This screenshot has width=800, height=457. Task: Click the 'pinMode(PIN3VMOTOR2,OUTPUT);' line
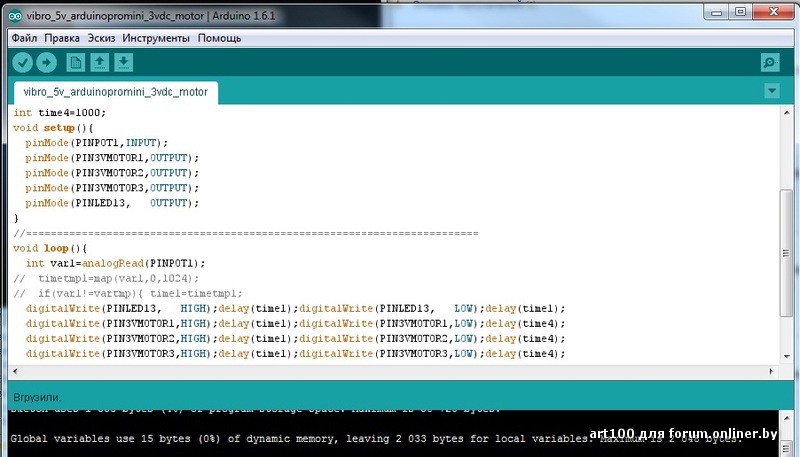pos(112,173)
